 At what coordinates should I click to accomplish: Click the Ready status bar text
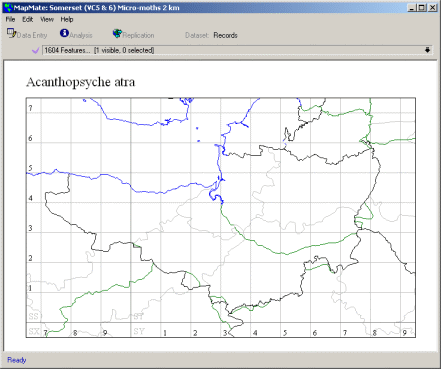[x=17, y=360]
